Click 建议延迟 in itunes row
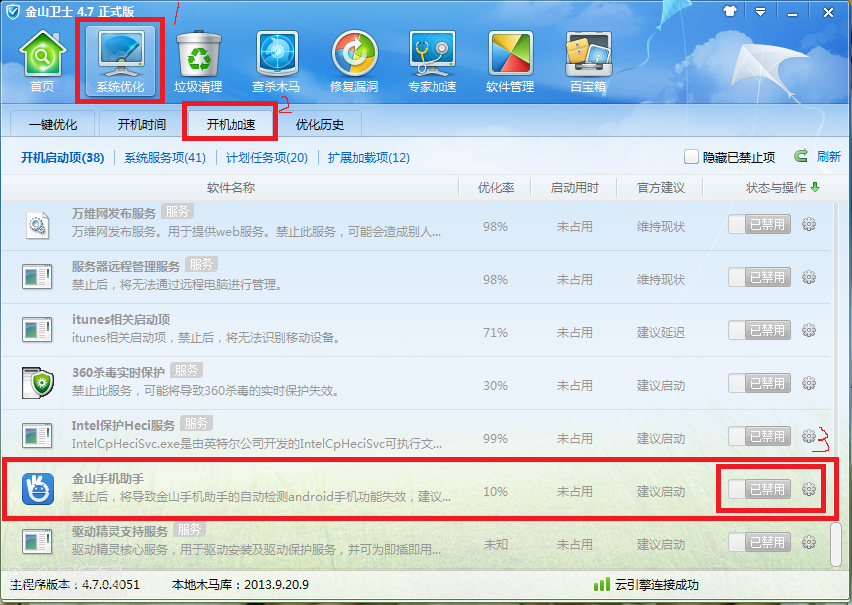Screen dimensions: 852x605 point(661,332)
